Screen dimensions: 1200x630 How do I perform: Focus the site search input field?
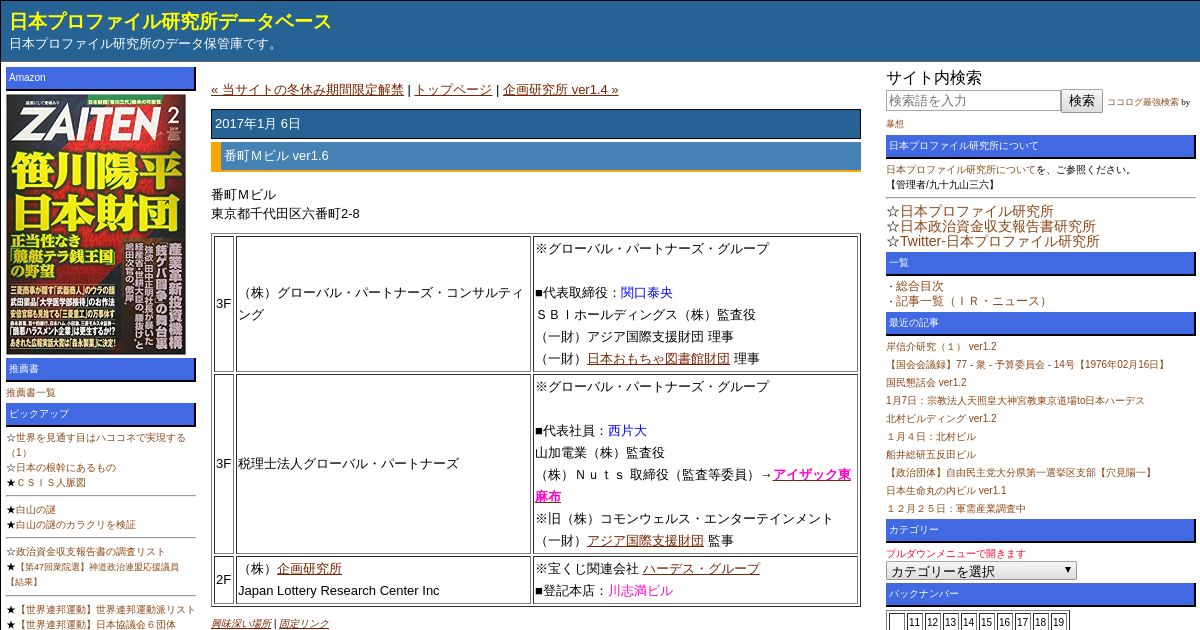tap(973, 101)
